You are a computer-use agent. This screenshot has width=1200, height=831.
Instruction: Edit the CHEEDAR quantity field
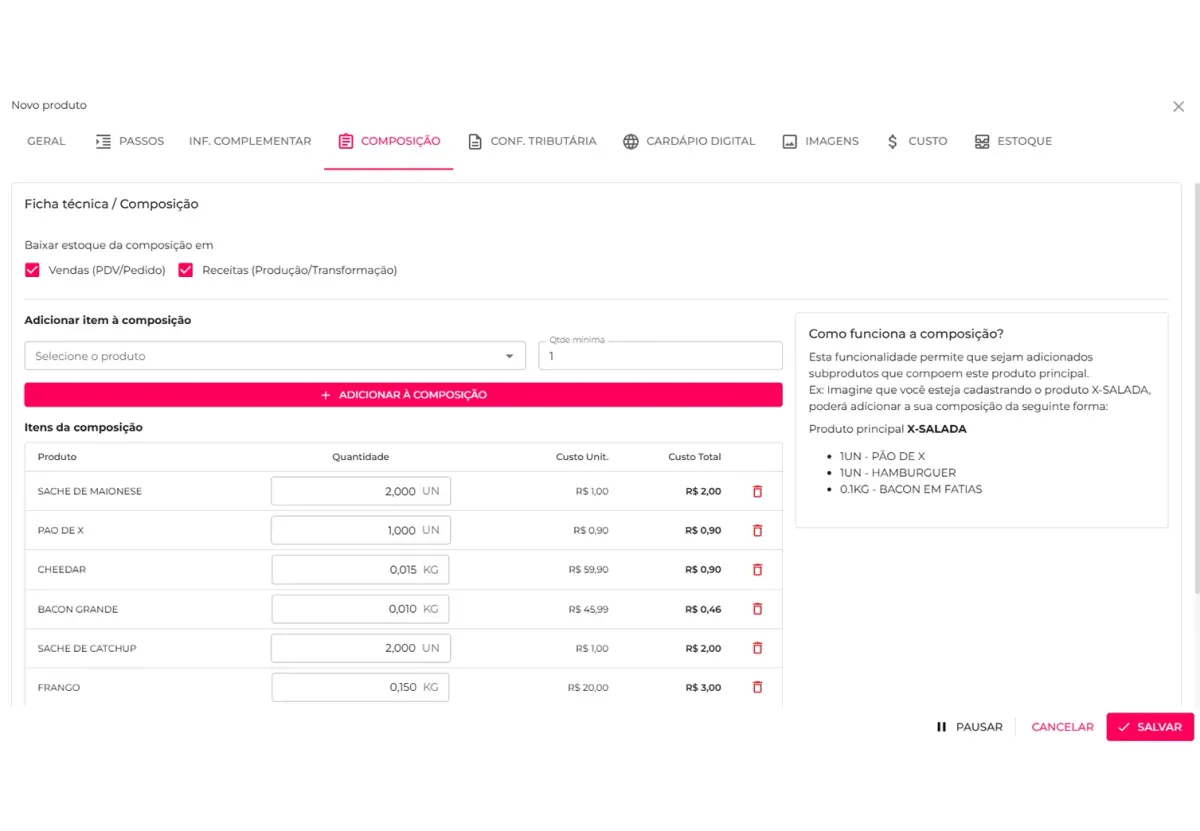tap(361, 569)
